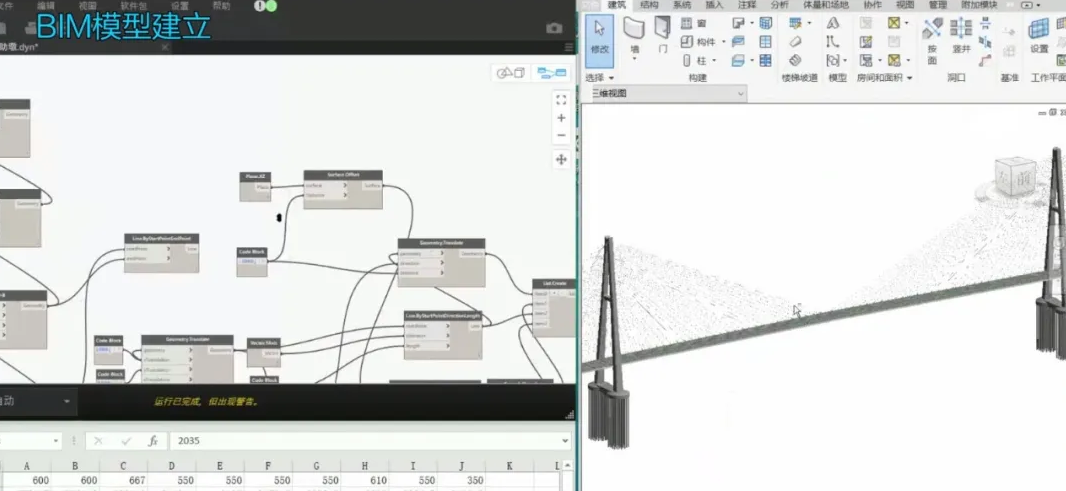This screenshot has height=491, width=1066.
Task: Open the Dynamo camera export image icon
Action: pyautogui.click(x=554, y=28)
